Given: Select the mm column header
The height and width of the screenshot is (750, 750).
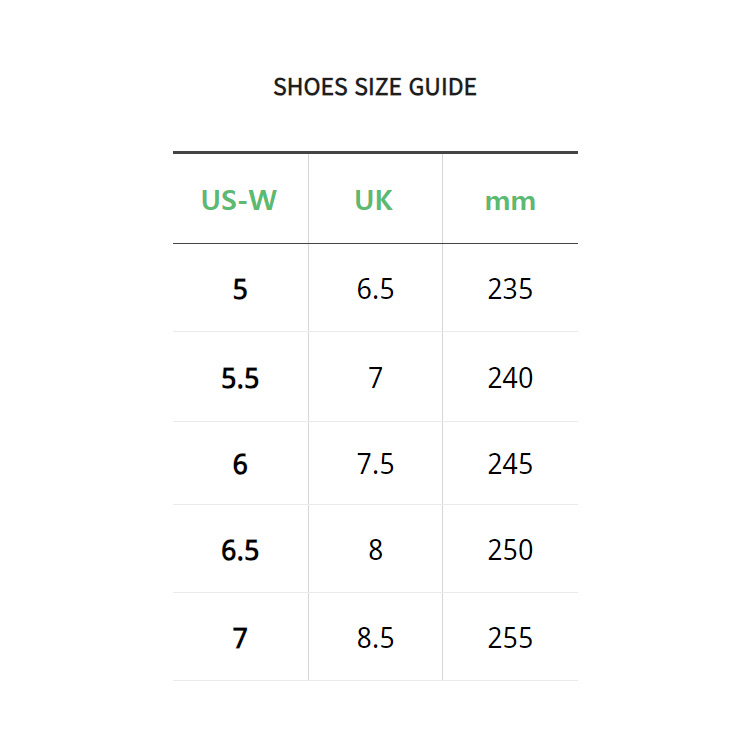Looking at the screenshot, I should [x=510, y=202].
